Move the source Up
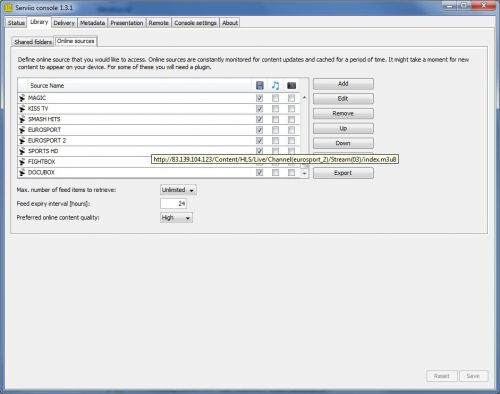Viewport: 500px width, 394px height. click(343, 128)
